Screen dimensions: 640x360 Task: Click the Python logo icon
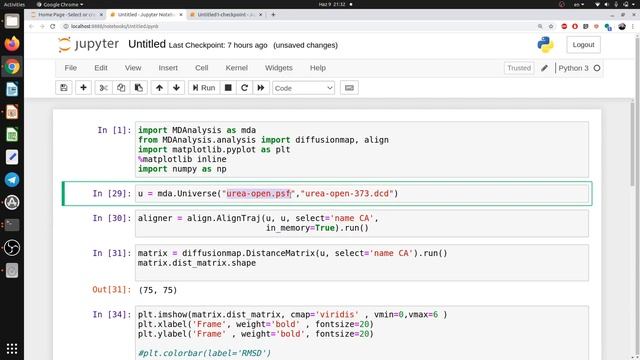(x=545, y=45)
